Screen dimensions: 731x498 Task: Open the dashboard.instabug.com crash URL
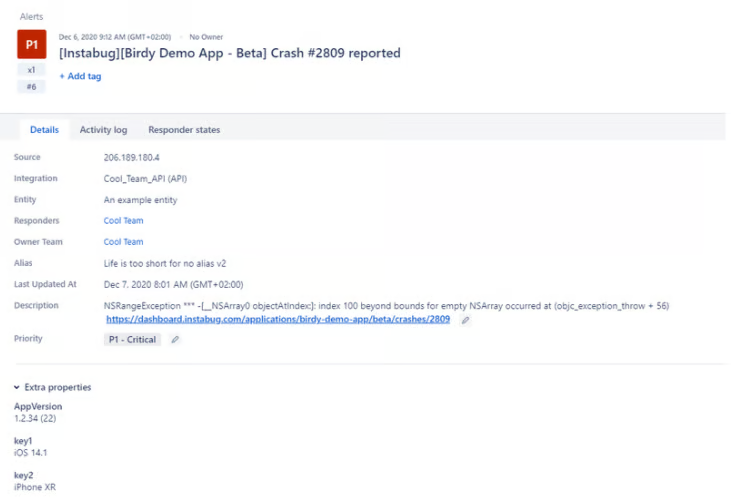pyautogui.click(x=277, y=319)
